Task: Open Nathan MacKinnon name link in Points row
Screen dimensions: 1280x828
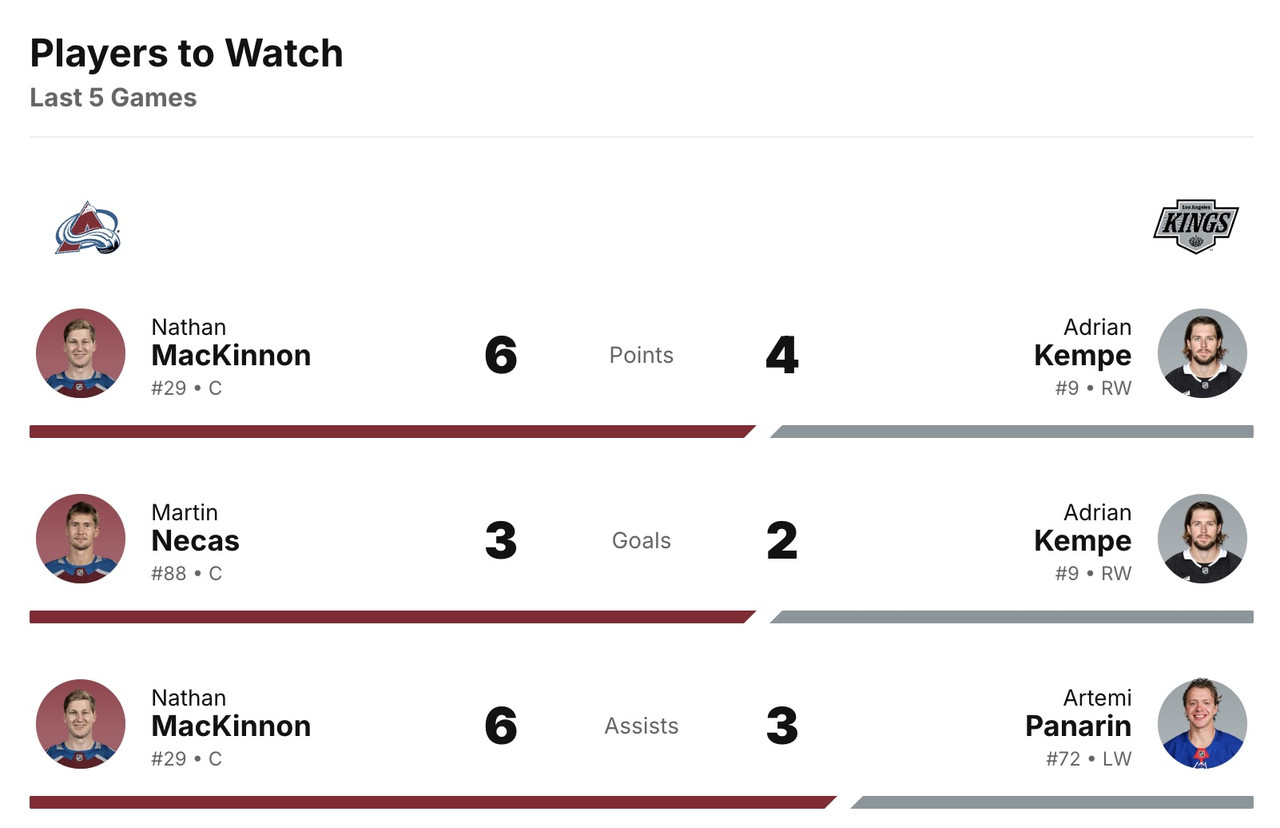Action: 231,355
